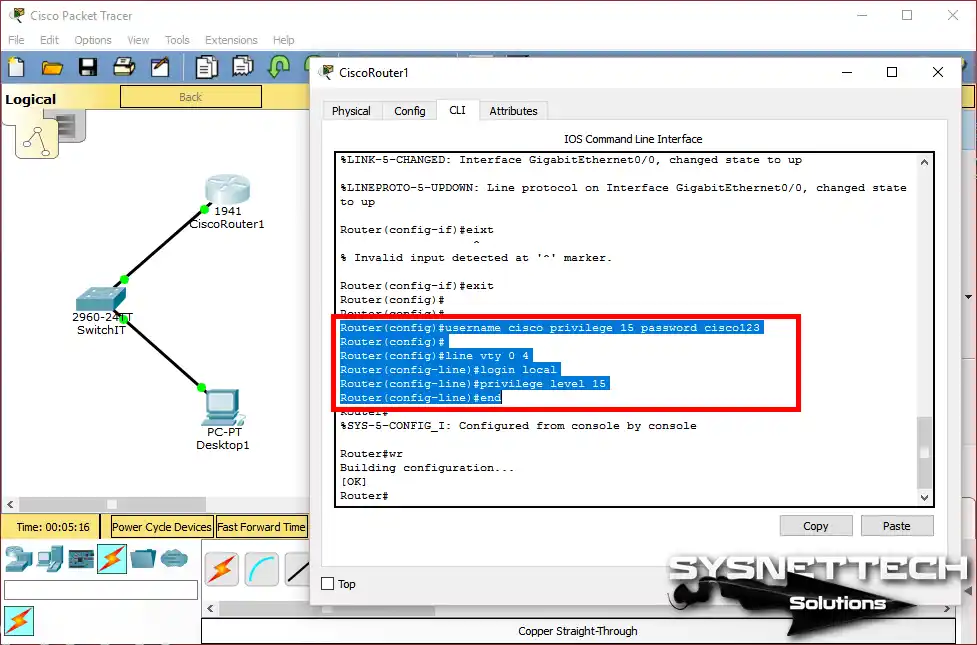Switch to the Config tab of CiscoRouter1
The image size is (977, 645).
(410, 110)
